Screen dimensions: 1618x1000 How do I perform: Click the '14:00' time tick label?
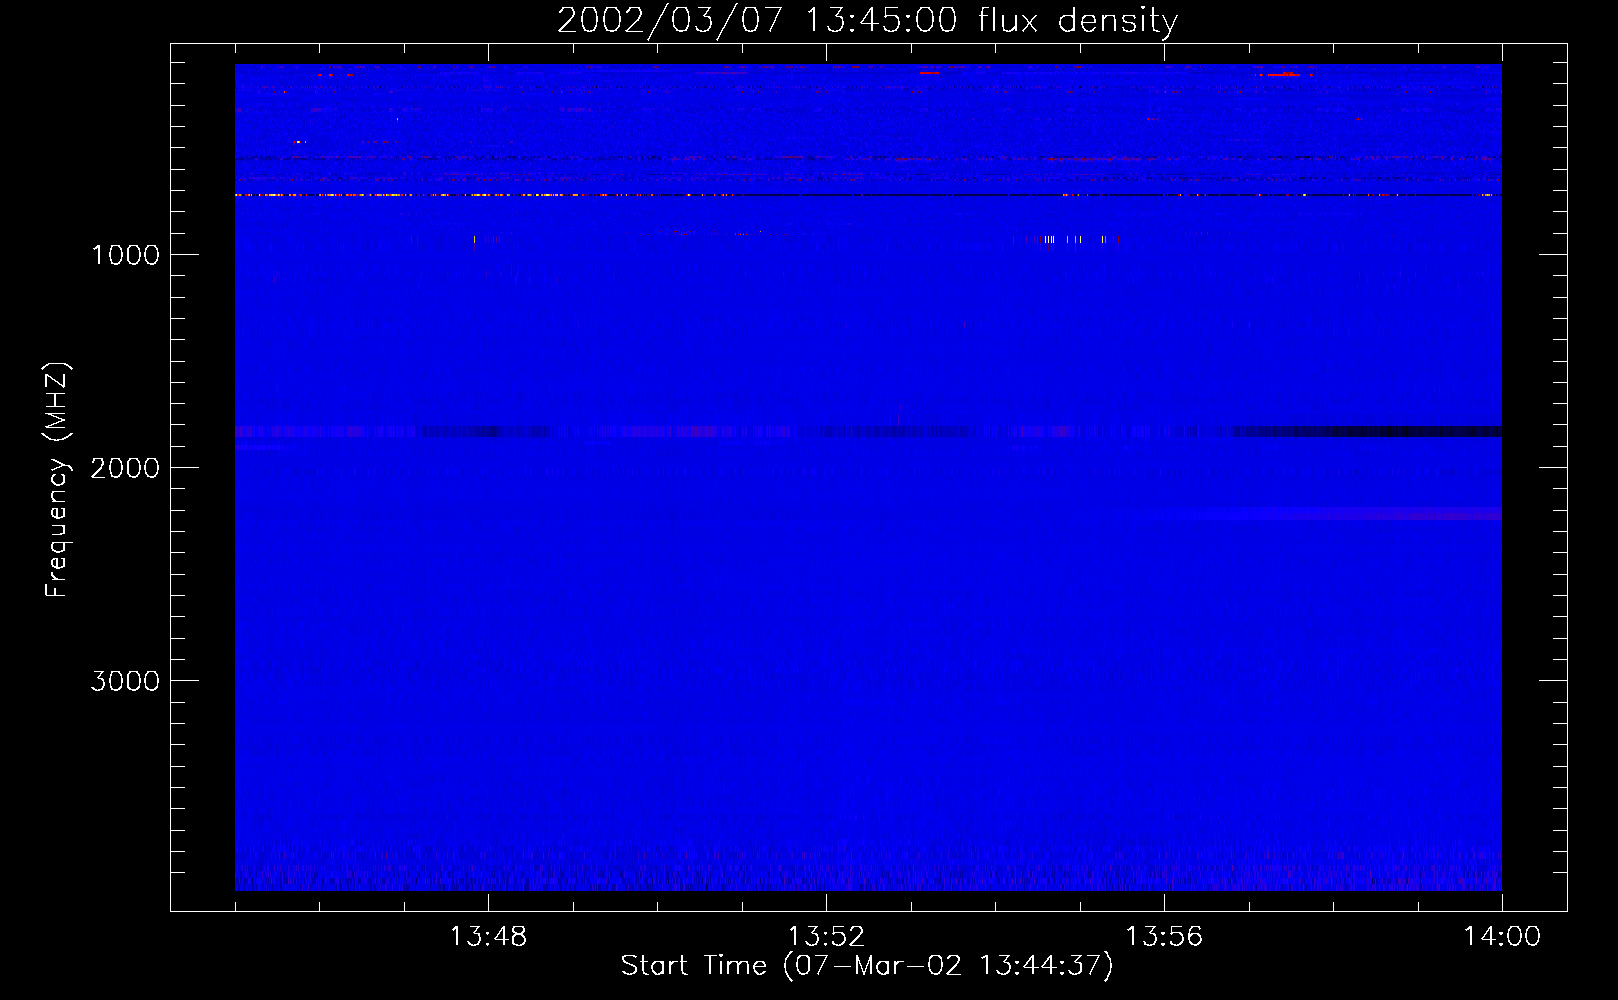pyautogui.click(x=1502, y=937)
